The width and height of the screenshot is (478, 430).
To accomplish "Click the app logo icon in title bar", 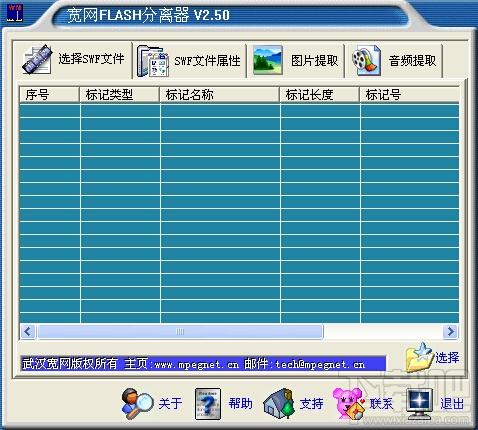I will coord(15,12).
